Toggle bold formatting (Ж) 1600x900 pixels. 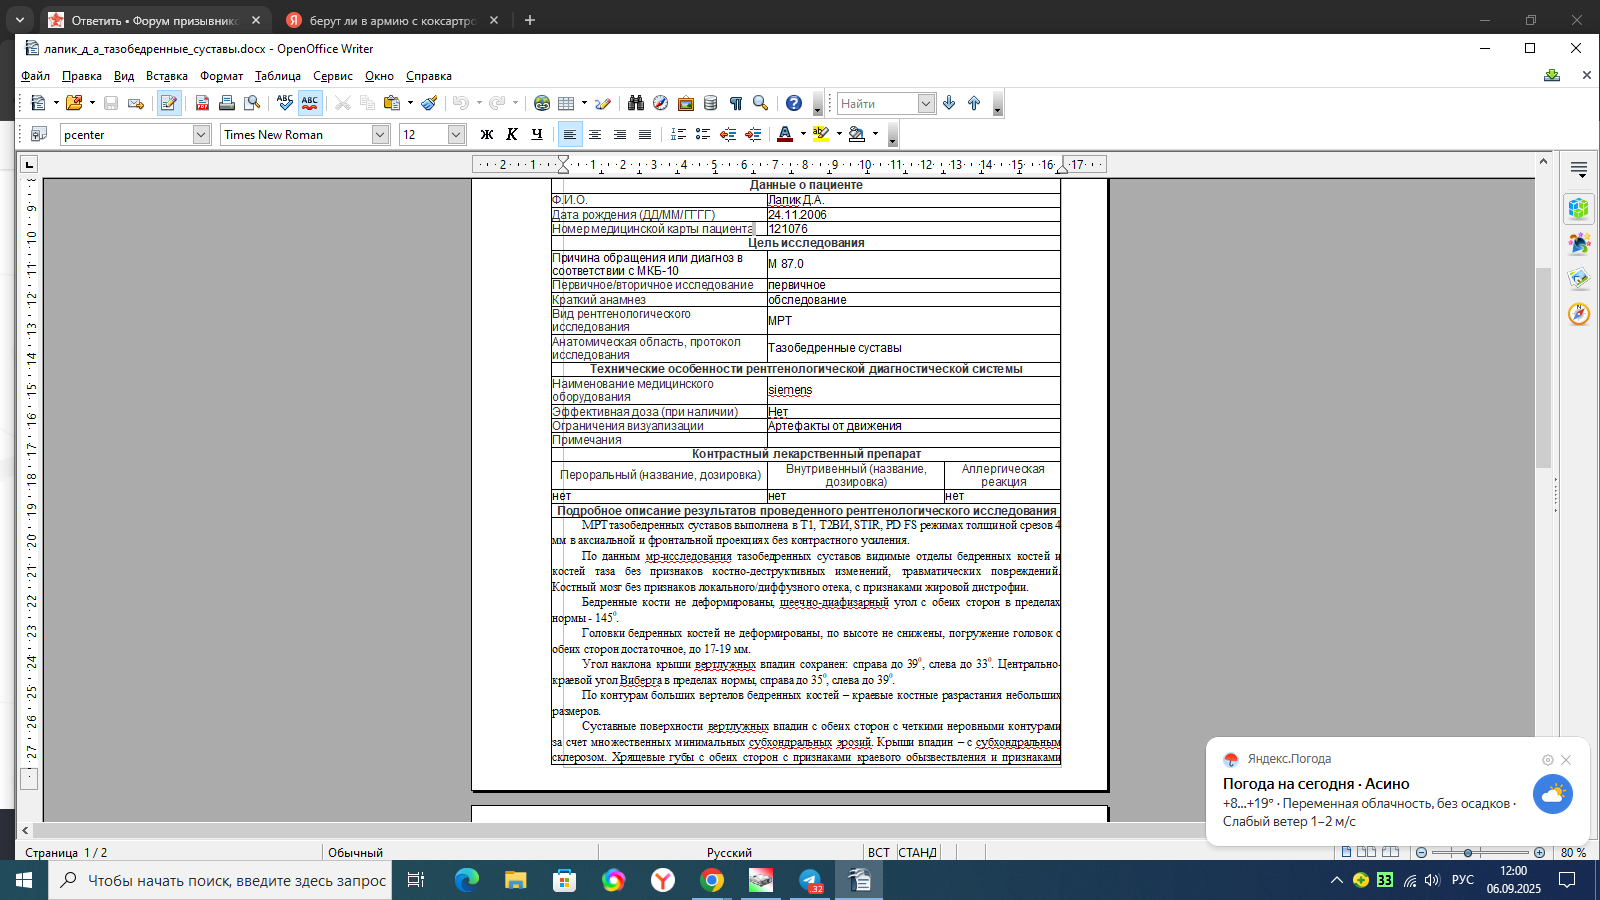(487, 134)
